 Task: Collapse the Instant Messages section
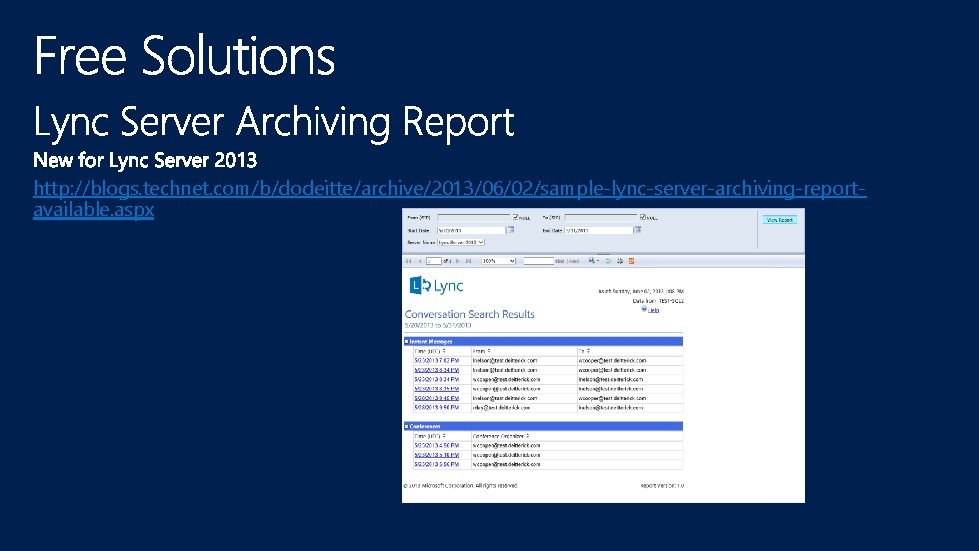point(406,341)
